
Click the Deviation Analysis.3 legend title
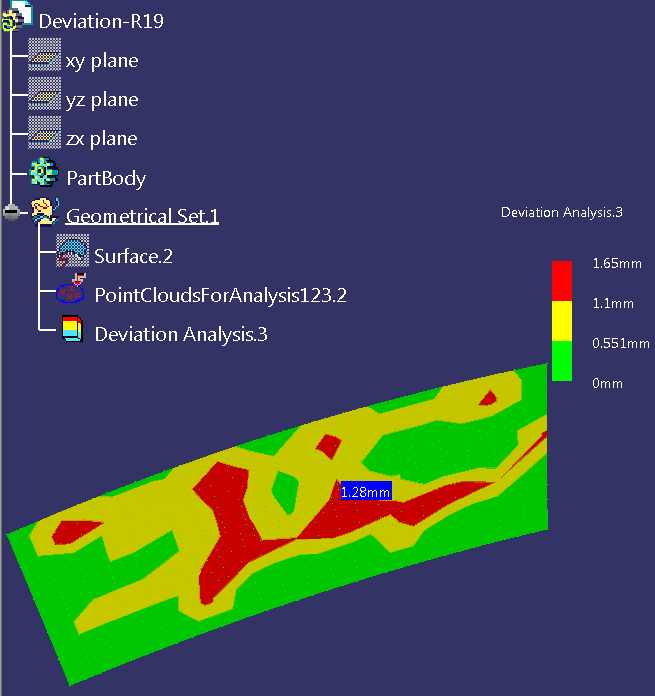click(x=562, y=213)
